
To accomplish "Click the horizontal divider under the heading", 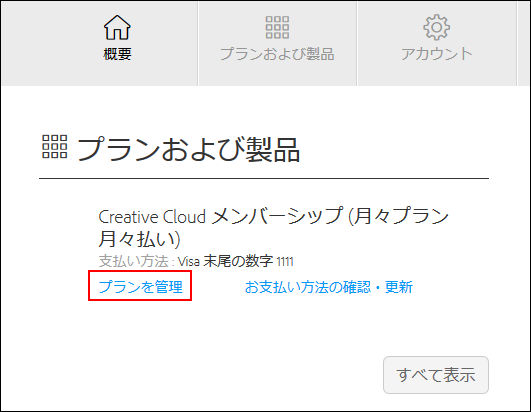I will click(264, 178).
